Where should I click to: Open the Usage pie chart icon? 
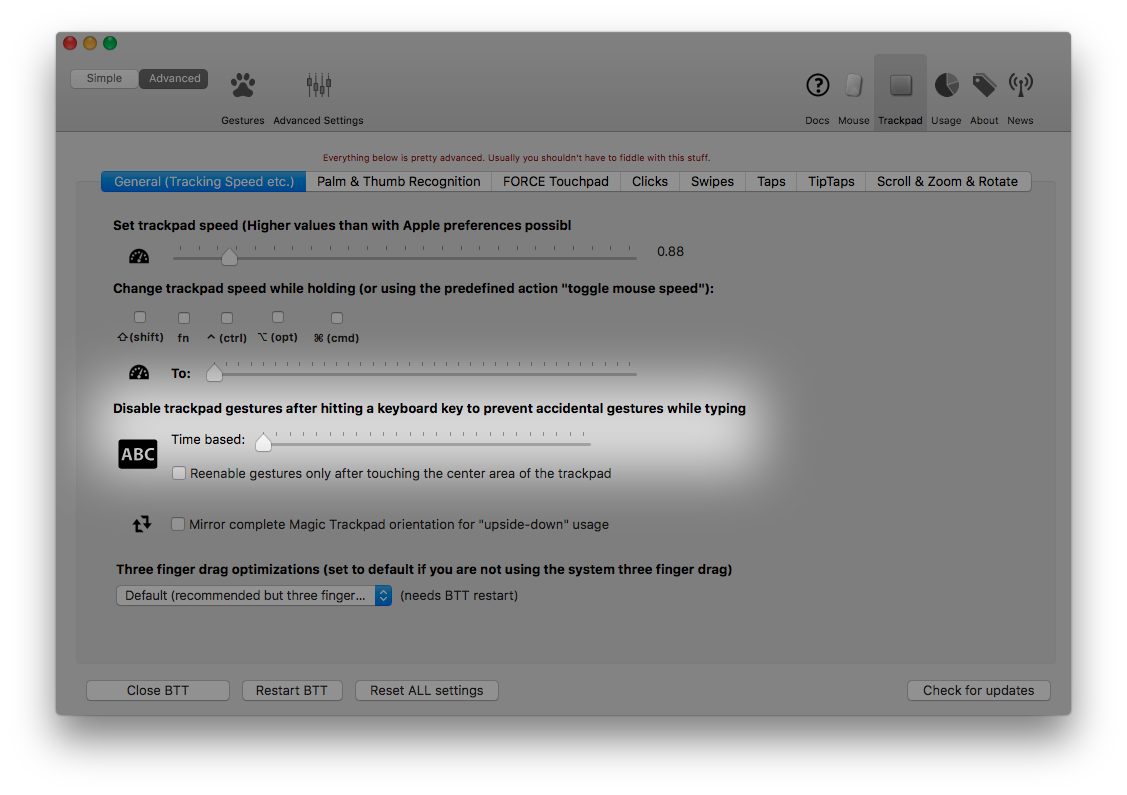pyautogui.click(x=946, y=86)
